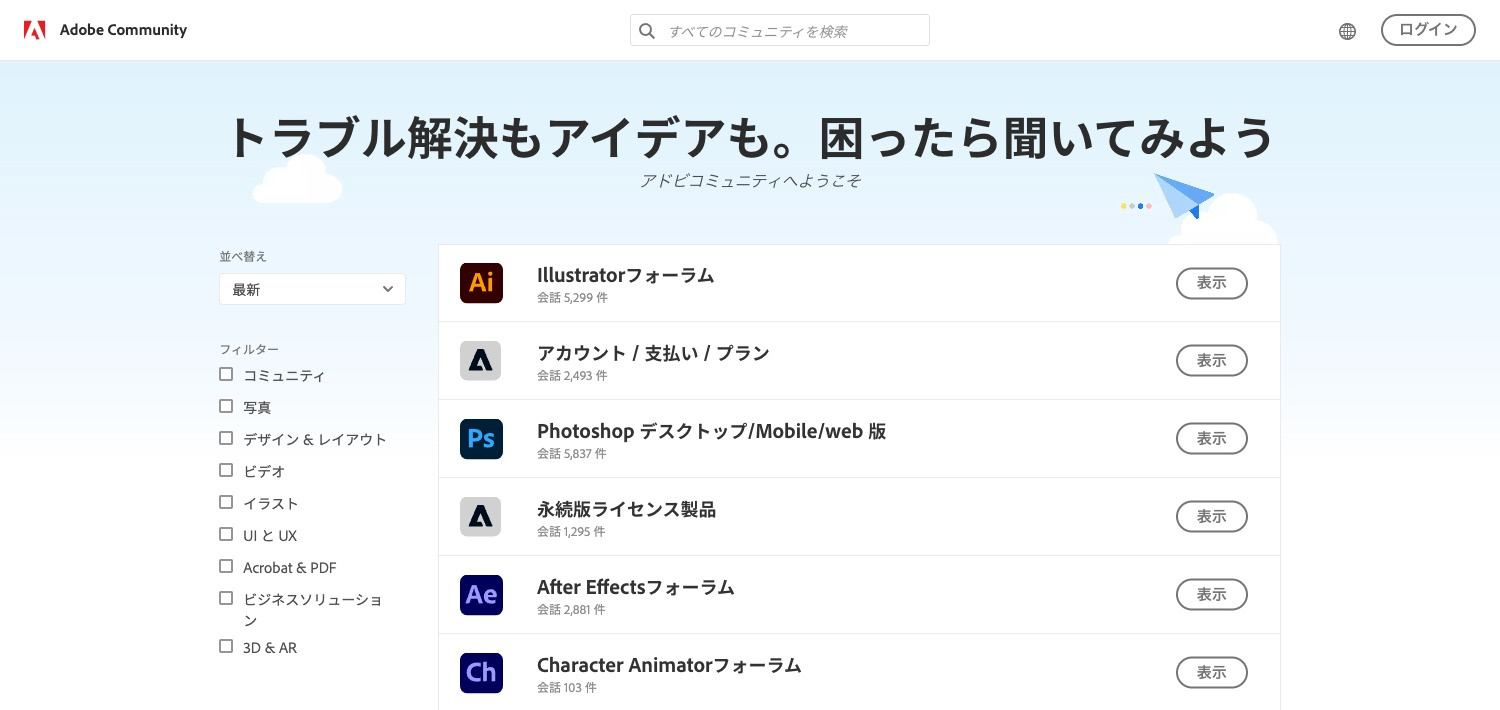Check the Acrobat & PDF filter
1500x710 pixels.
tap(226, 566)
